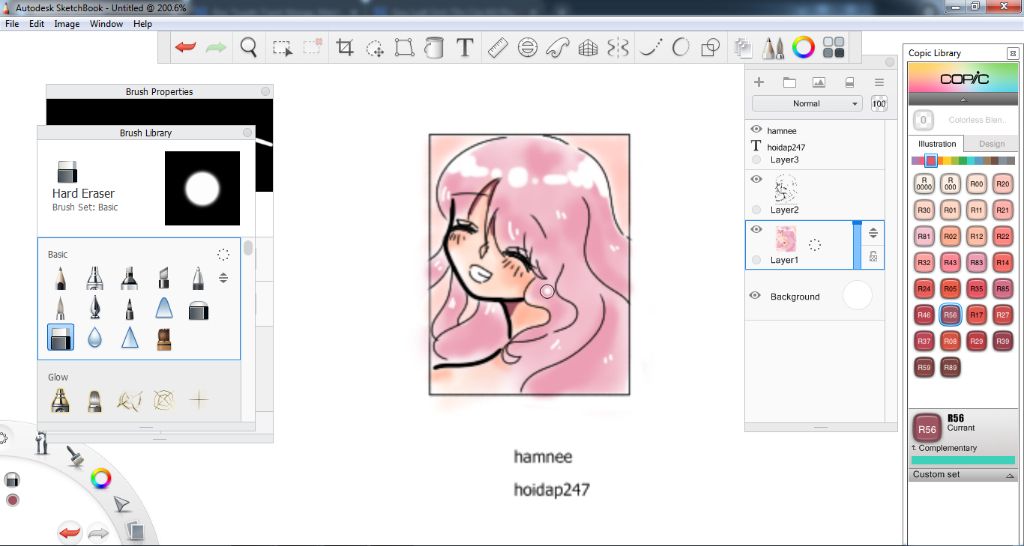
Task: Select the Rectangle selection tool
Action: [282, 48]
